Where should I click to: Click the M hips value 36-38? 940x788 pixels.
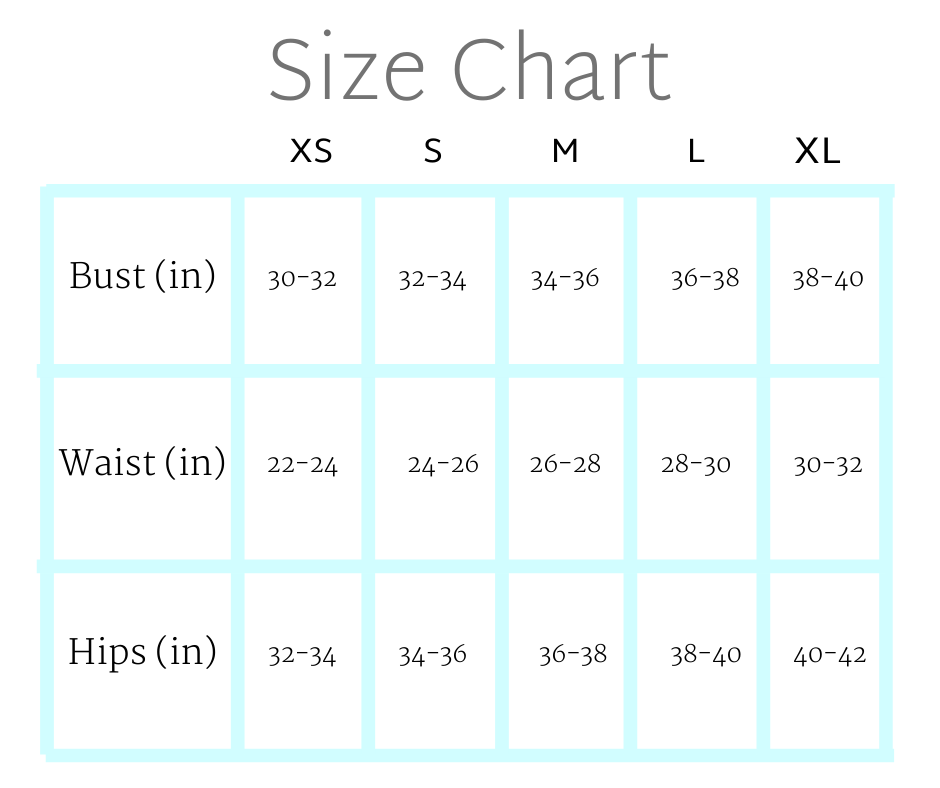(x=573, y=655)
